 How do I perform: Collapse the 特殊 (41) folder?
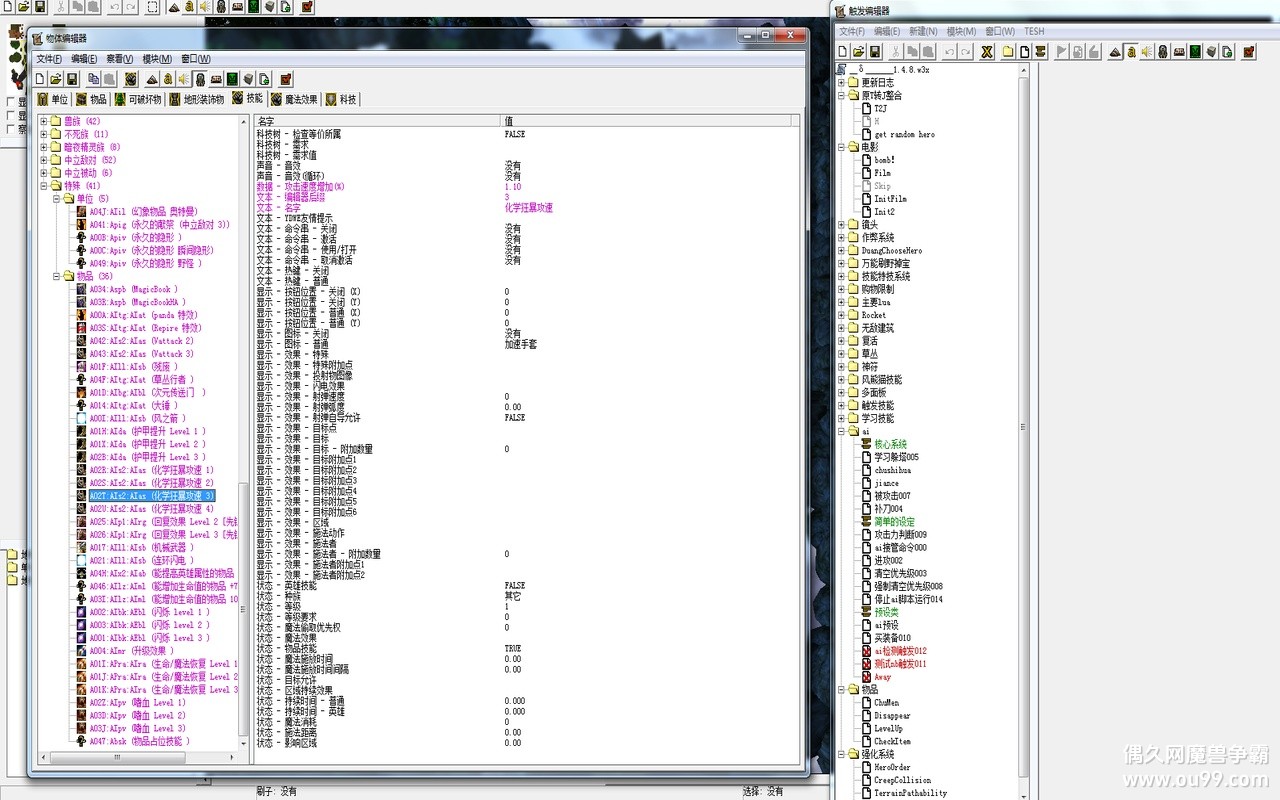(44, 186)
